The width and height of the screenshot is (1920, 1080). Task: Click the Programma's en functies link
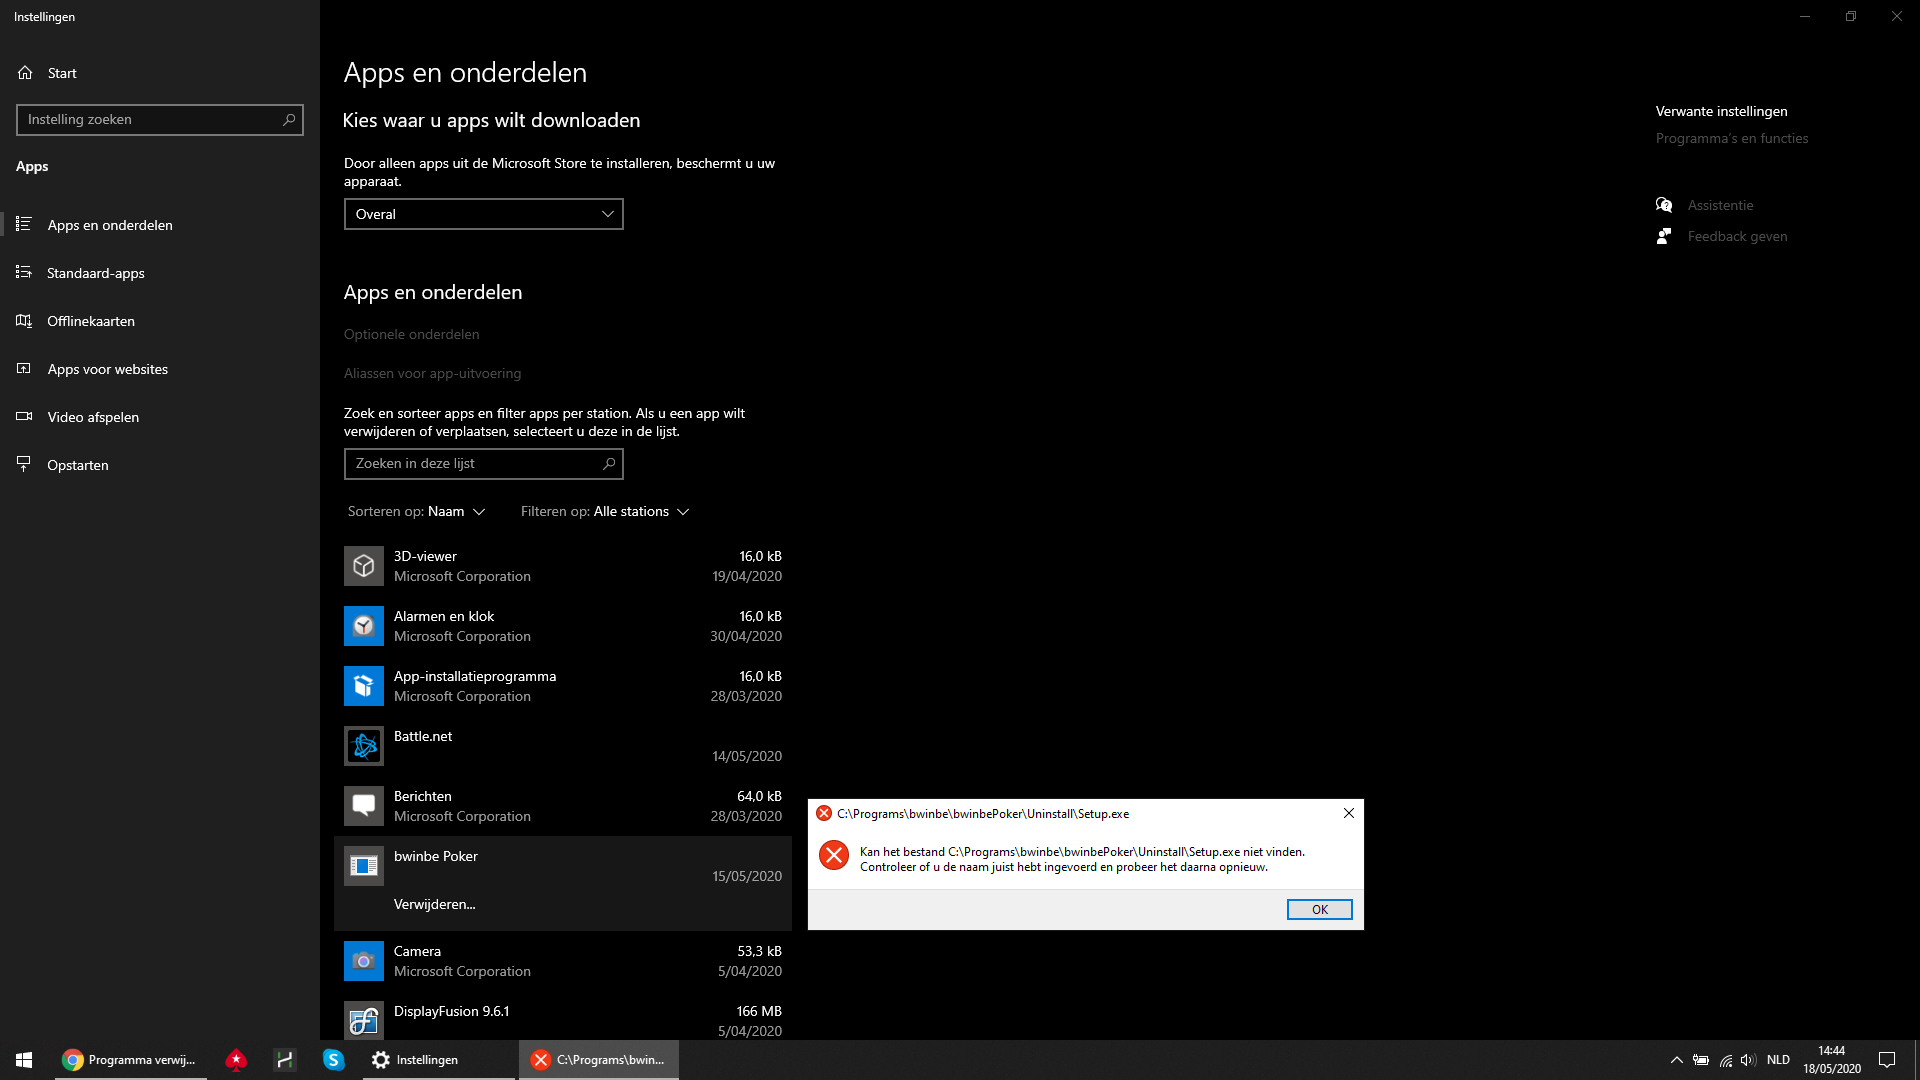click(1731, 138)
